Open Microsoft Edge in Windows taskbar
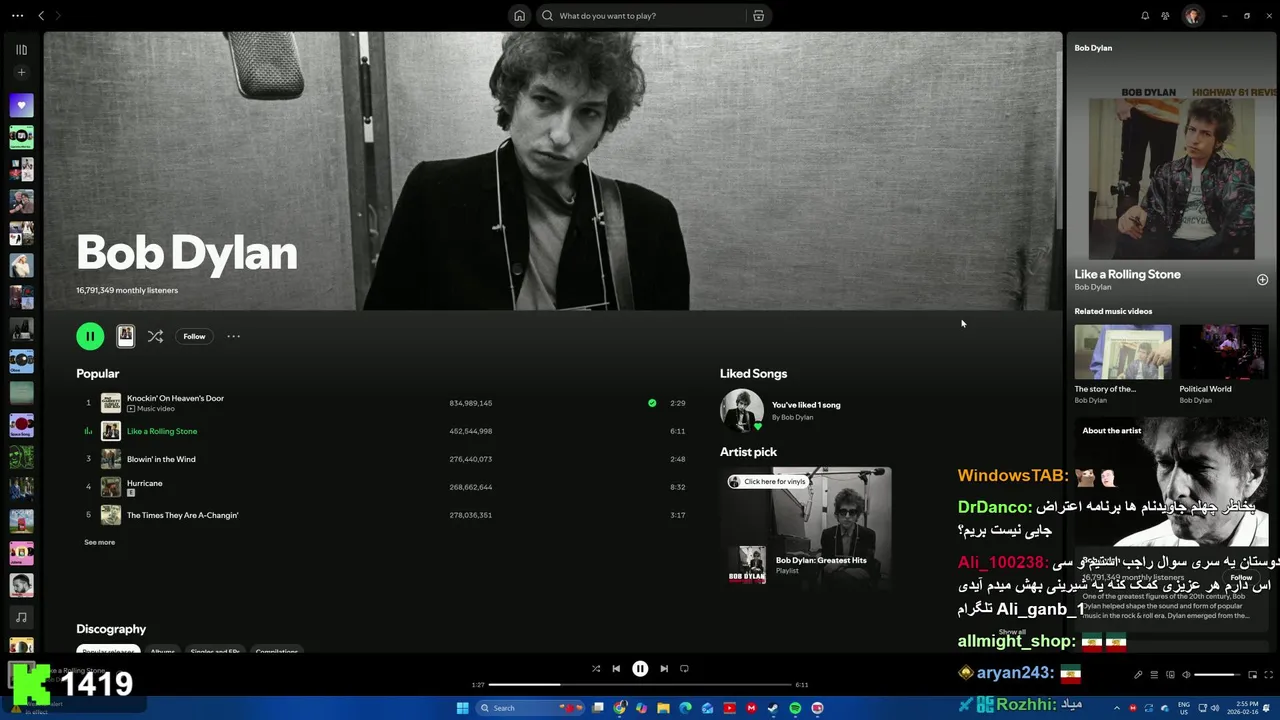 [x=685, y=708]
